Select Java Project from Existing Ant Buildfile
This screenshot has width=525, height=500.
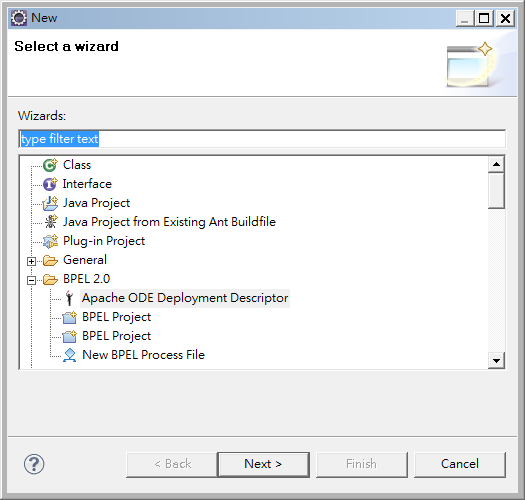tap(169, 222)
